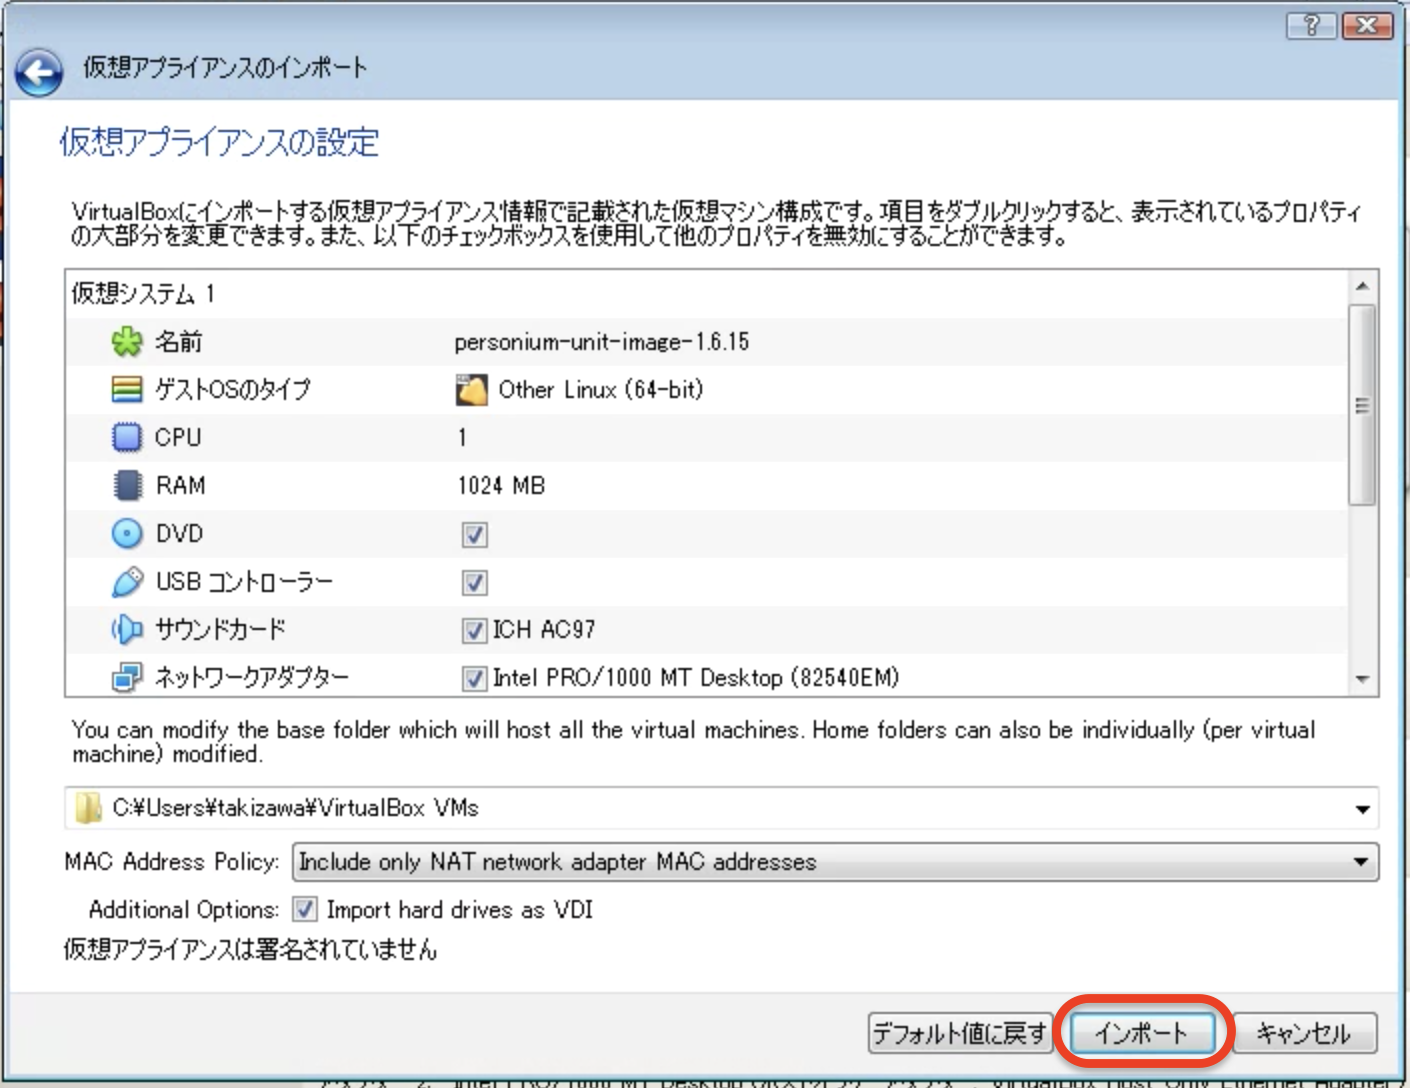Click the guest OS type icon beside ゲストOSのタイプ
This screenshot has width=1410, height=1088.
(127, 389)
